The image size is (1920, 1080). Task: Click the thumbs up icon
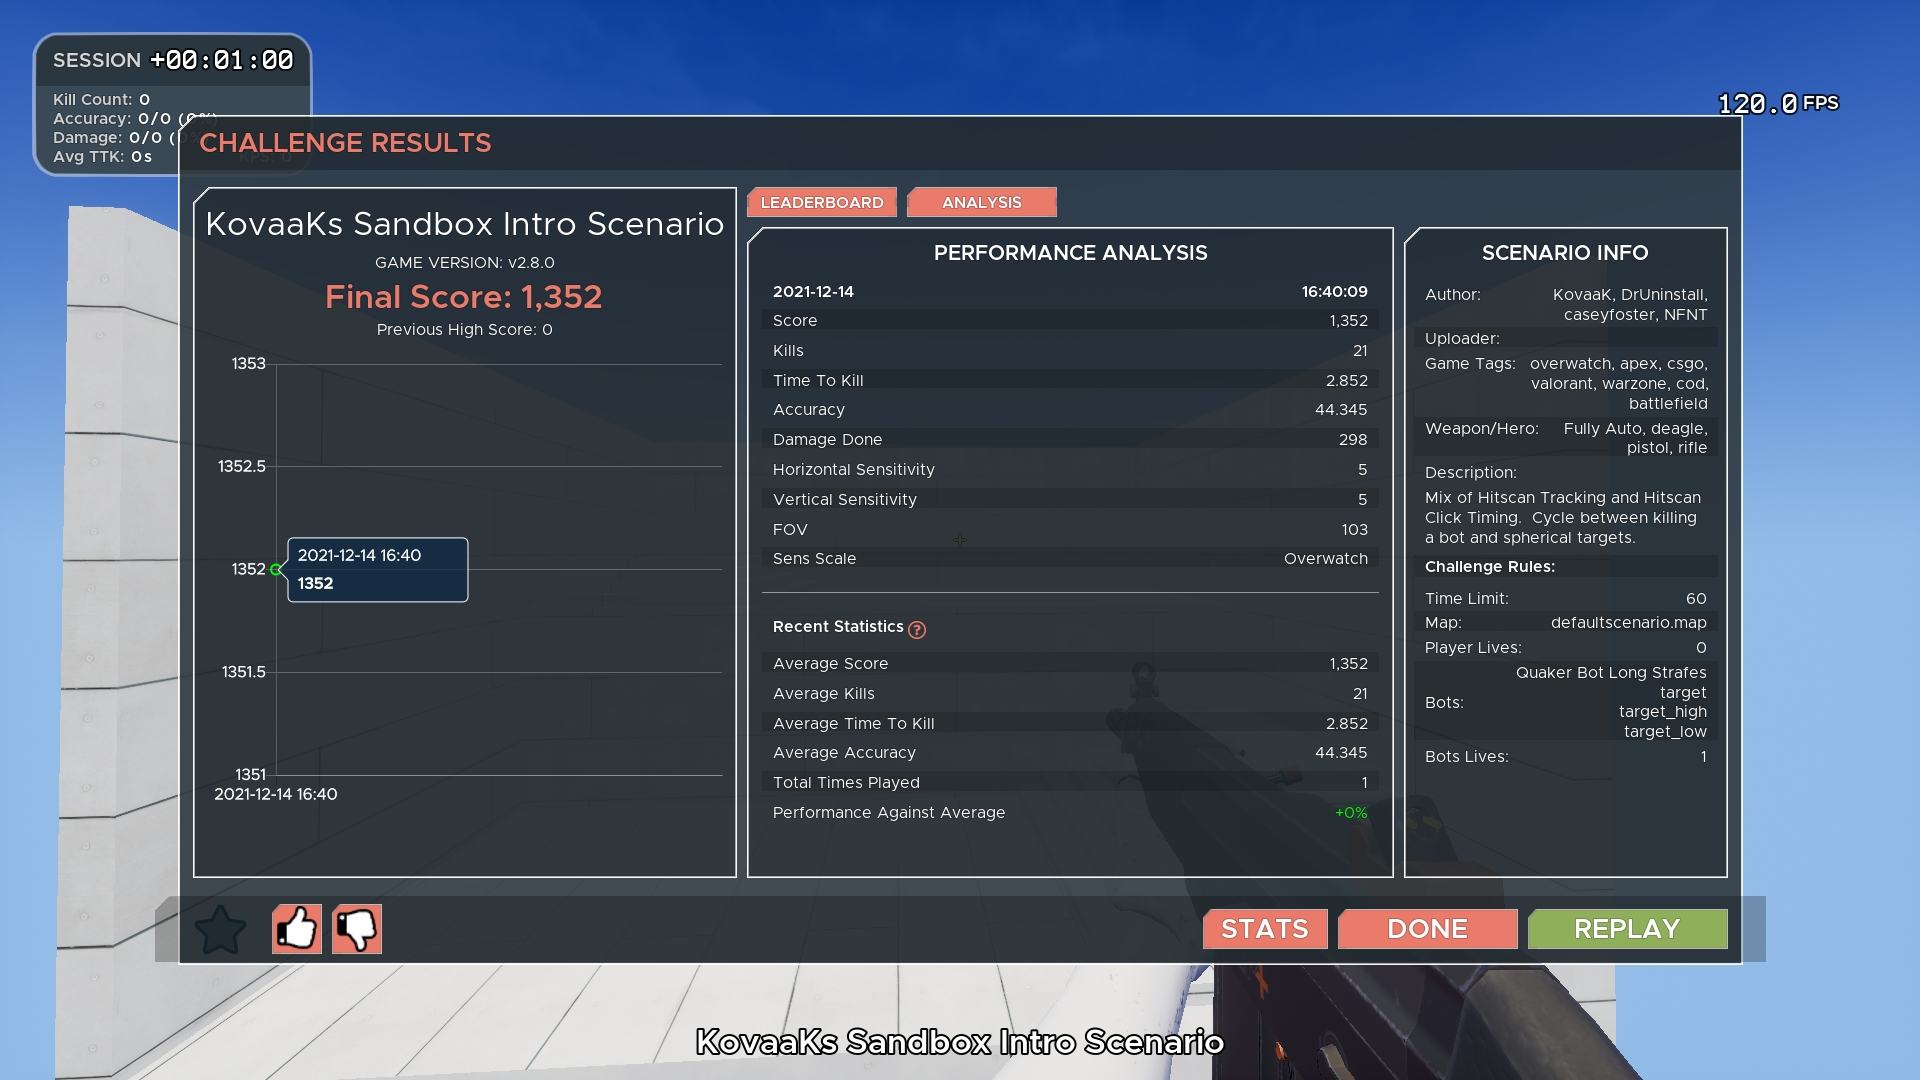click(297, 929)
